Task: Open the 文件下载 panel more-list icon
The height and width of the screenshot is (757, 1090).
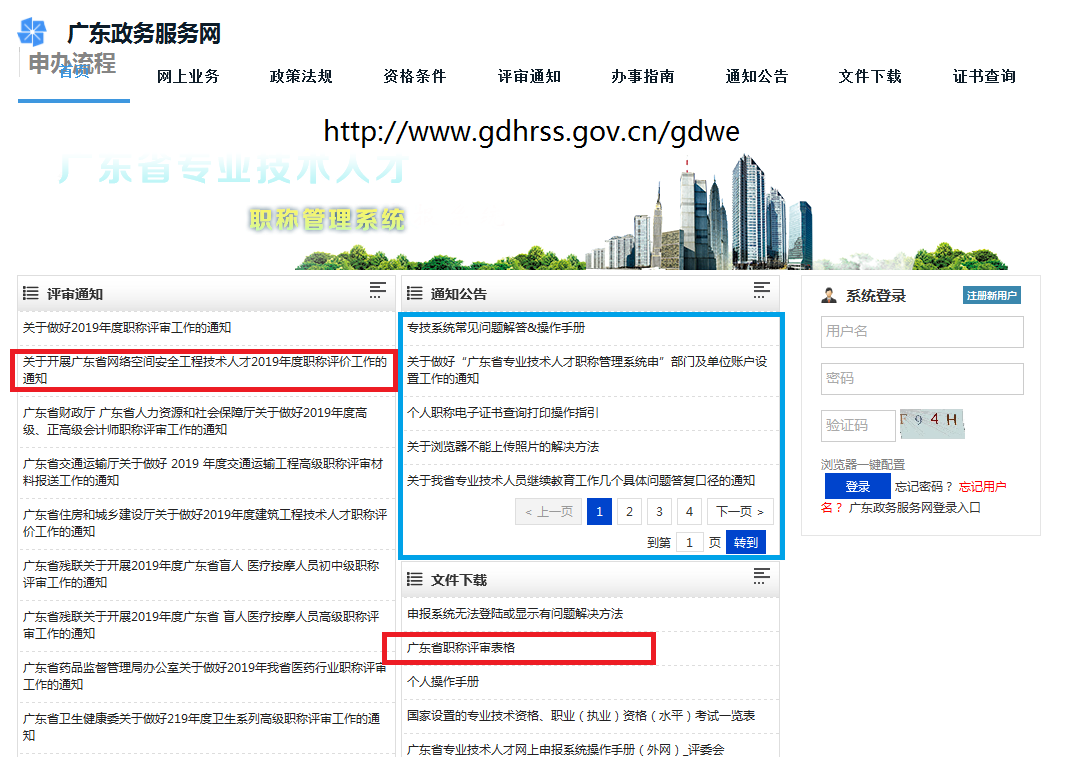Action: tap(762, 576)
